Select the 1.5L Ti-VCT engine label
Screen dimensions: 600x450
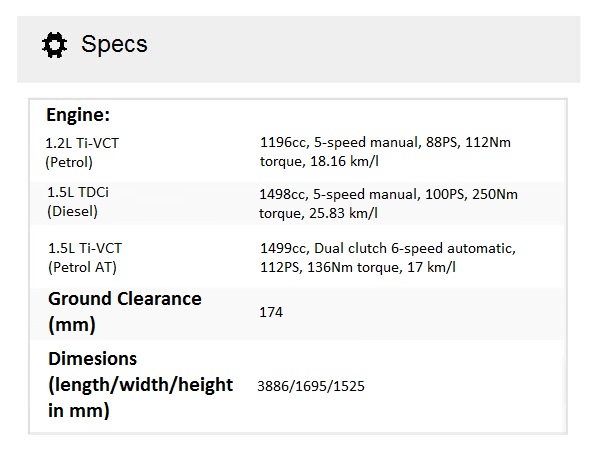(x=85, y=247)
